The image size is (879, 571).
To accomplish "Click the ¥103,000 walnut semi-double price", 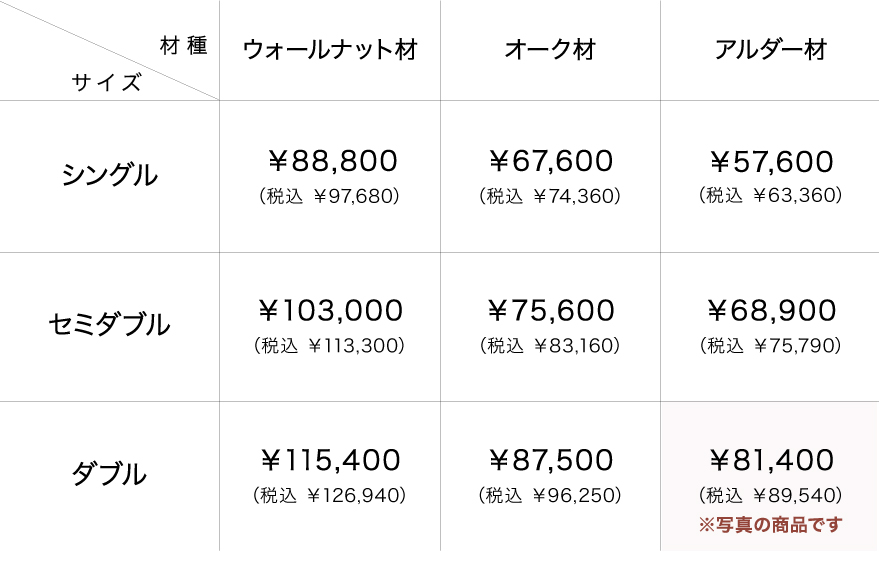I will (x=330, y=311).
